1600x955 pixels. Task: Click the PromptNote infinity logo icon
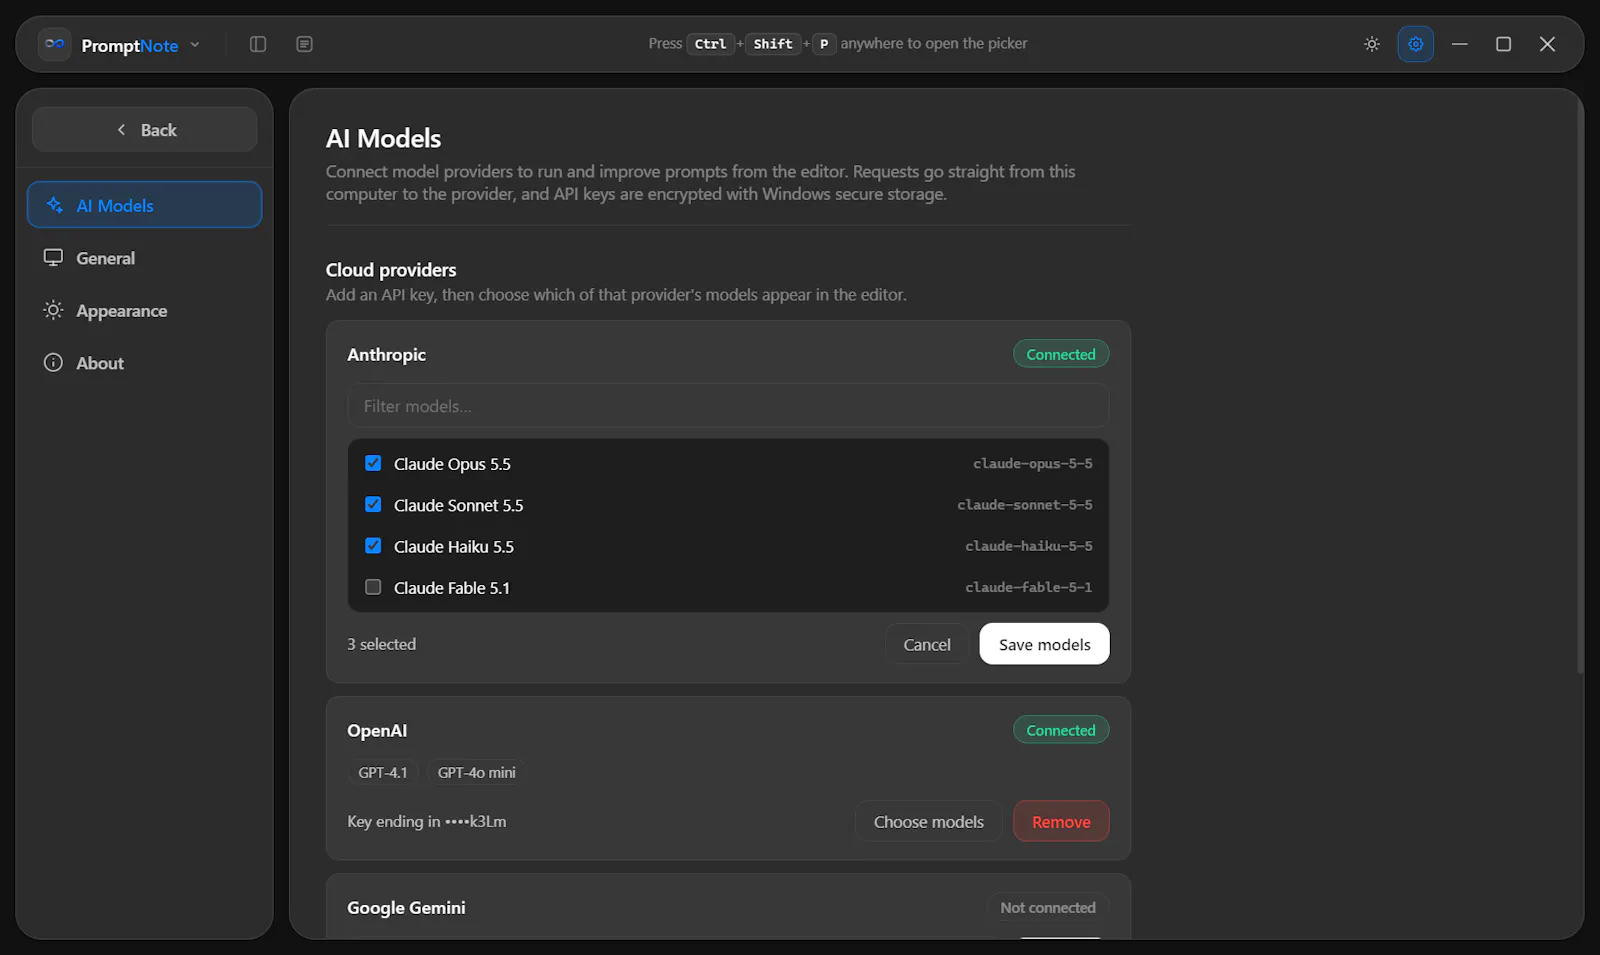(x=54, y=44)
